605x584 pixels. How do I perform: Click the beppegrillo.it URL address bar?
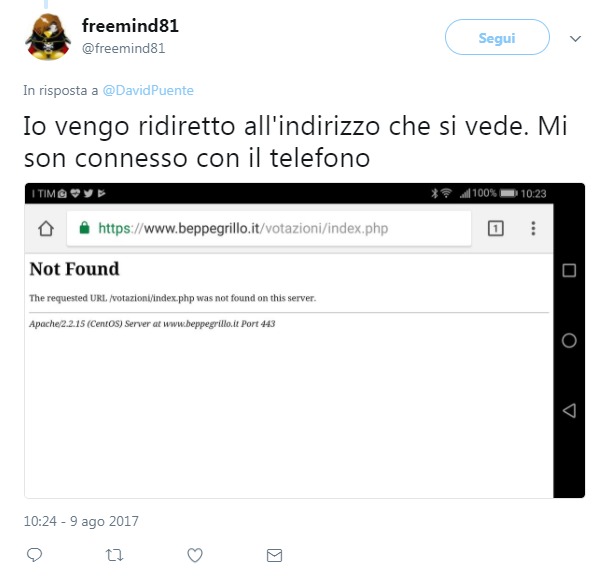pyautogui.click(x=269, y=228)
